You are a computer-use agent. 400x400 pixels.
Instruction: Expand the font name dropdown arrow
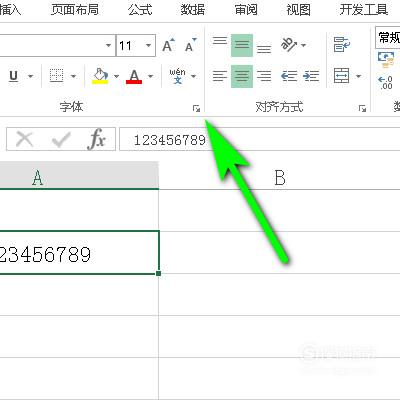click(108, 45)
